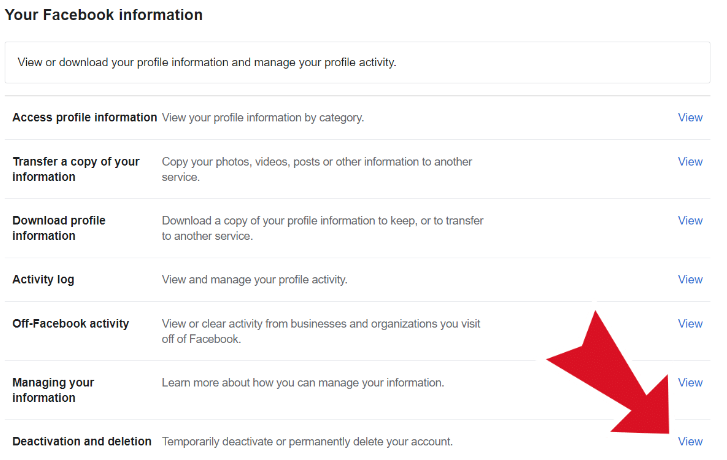
Task: Open View for Transfer a copy of your information
Action: pos(690,161)
